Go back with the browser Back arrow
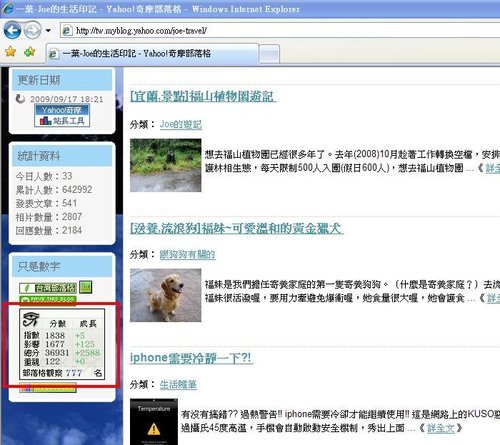The width and height of the screenshot is (500, 445). click(12, 30)
